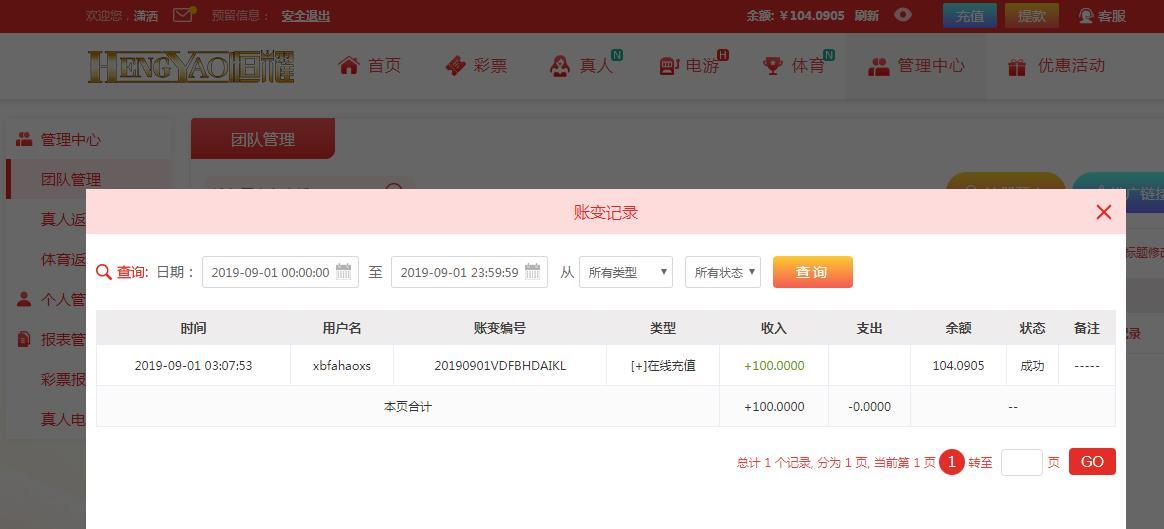Open the 彩票 lottery menu

[x=476, y=66]
